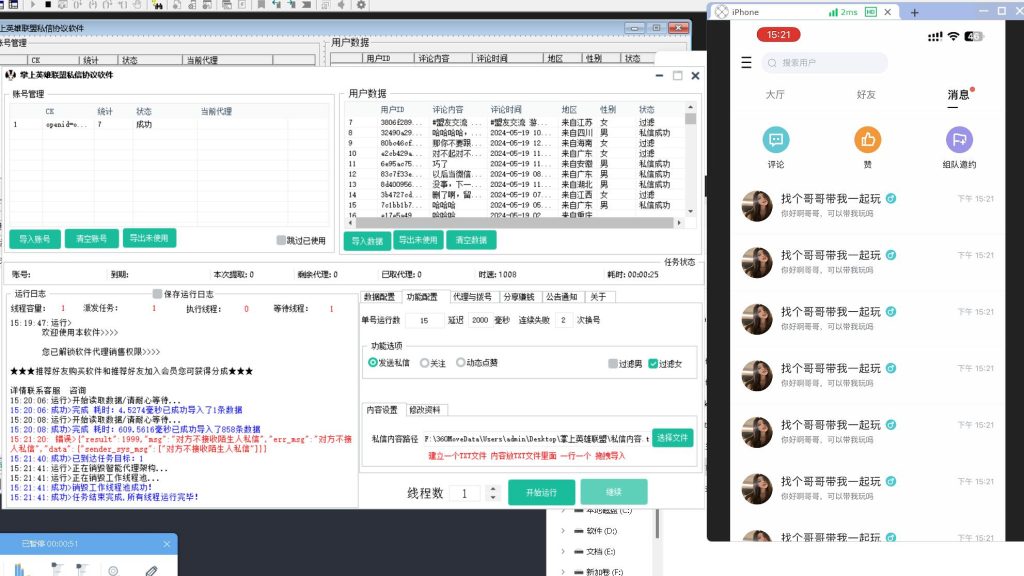
Task: Open the 评论 comments icon
Action: (x=775, y=140)
